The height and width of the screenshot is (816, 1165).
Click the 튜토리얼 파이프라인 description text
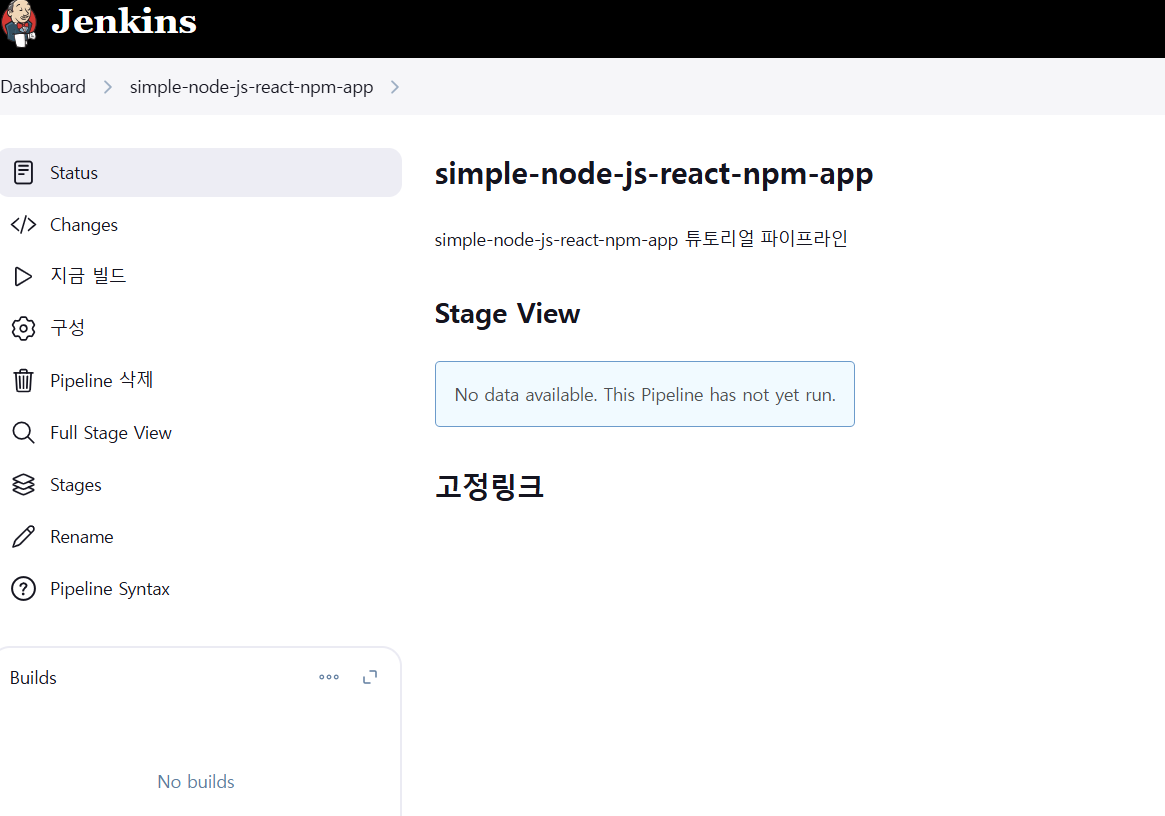pyautogui.click(x=766, y=239)
